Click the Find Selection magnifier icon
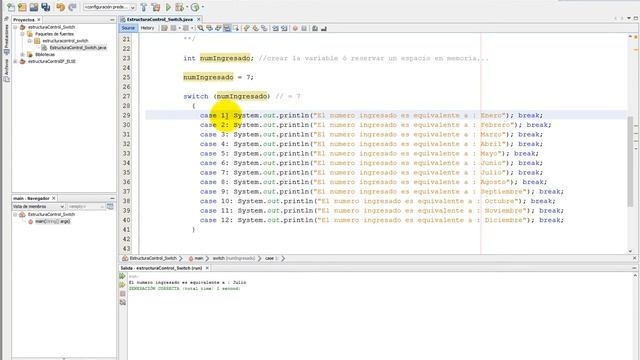The image size is (640, 360). pyautogui.click(x=200, y=28)
